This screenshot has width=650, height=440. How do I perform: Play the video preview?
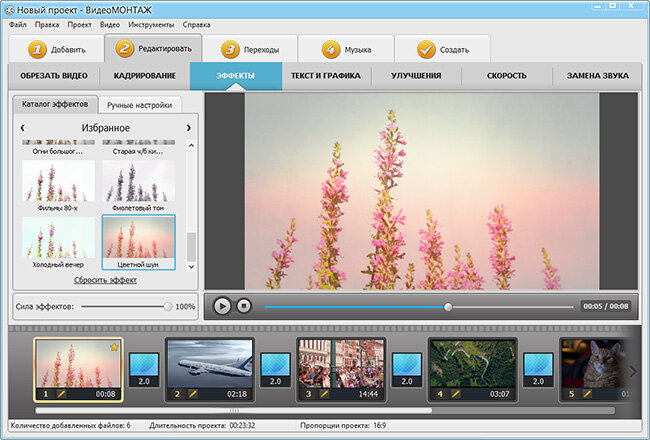tap(222, 306)
